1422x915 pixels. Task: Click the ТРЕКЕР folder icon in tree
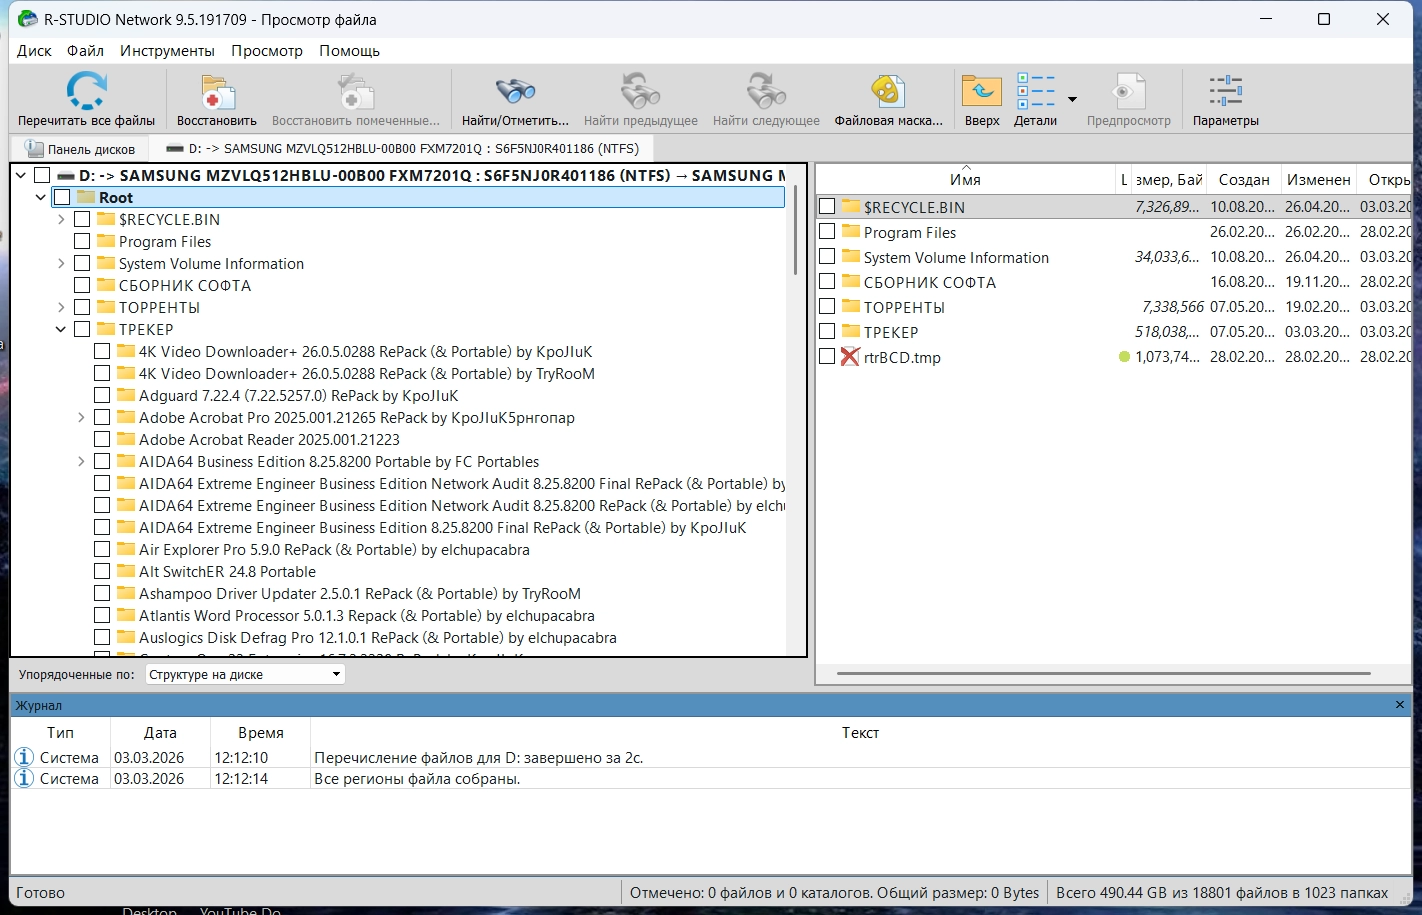pos(105,329)
